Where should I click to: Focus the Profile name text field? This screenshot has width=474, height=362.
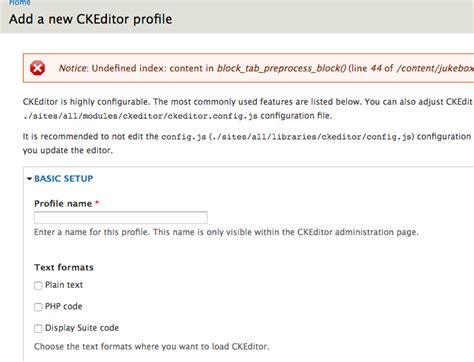(x=121, y=217)
